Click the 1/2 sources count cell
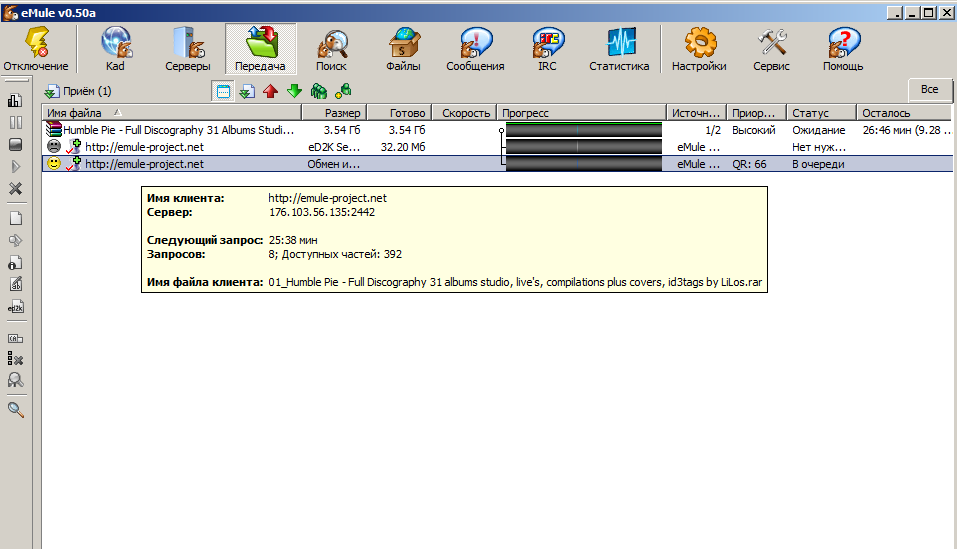957x549 pixels. coord(713,130)
